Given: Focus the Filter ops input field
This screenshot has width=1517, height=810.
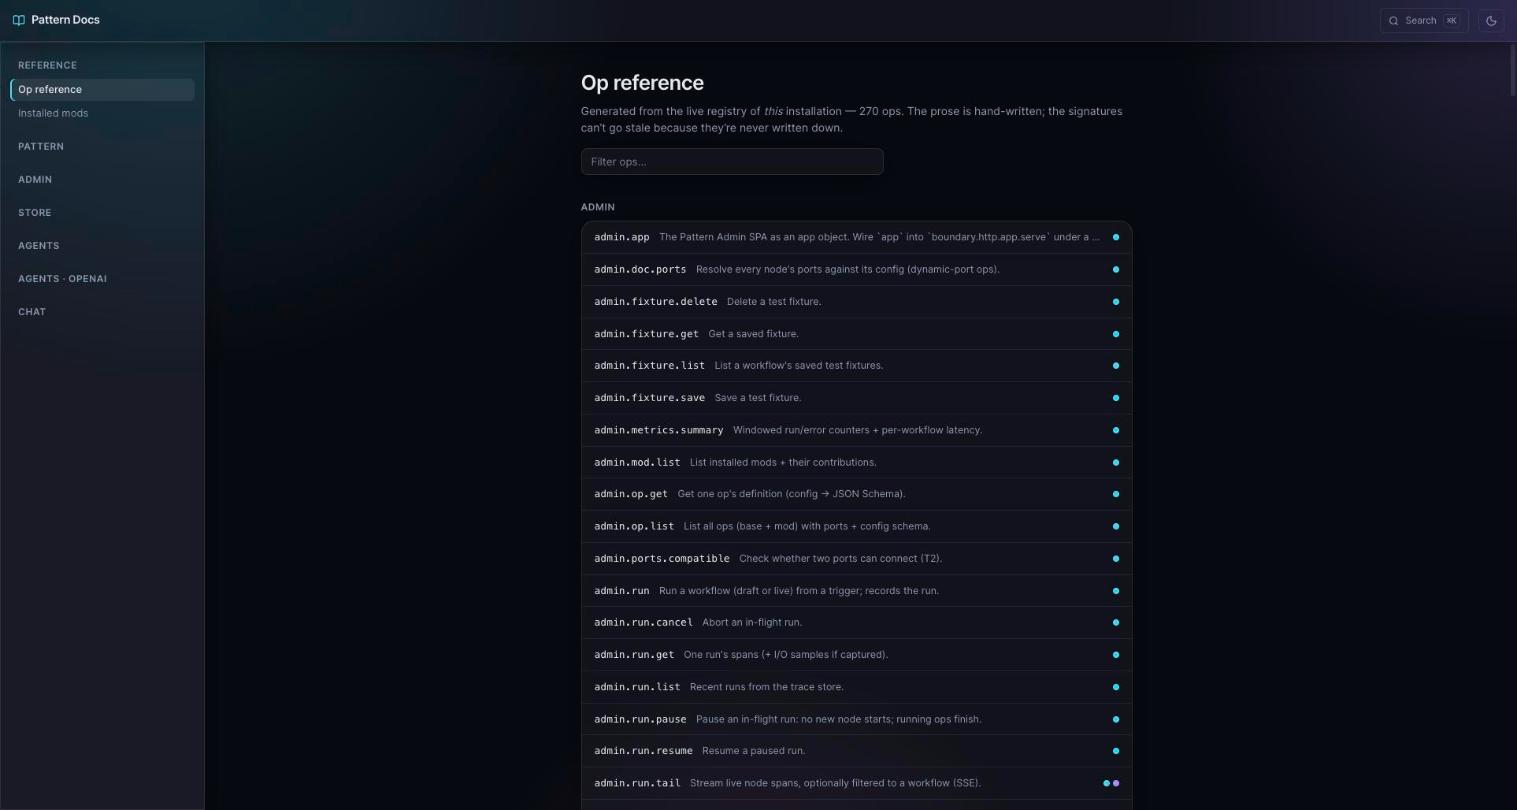Looking at the screenshot, I should pos(732,162).
